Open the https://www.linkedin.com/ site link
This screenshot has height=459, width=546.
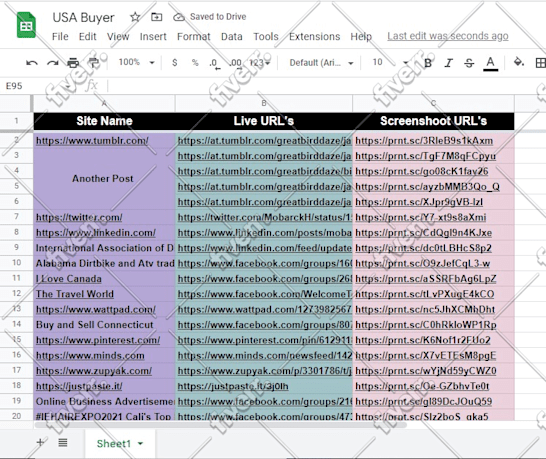(x=96, y=233)
